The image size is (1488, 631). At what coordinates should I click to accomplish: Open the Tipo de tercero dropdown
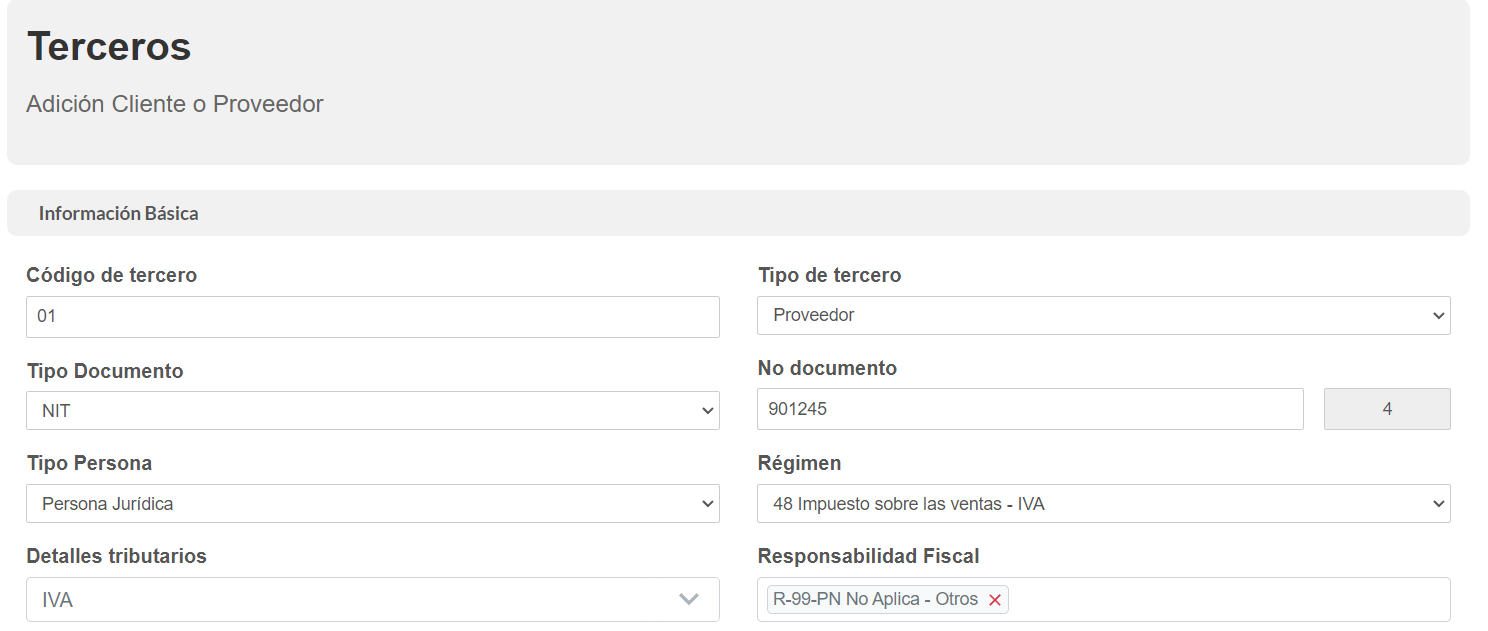pos(1104,315)
